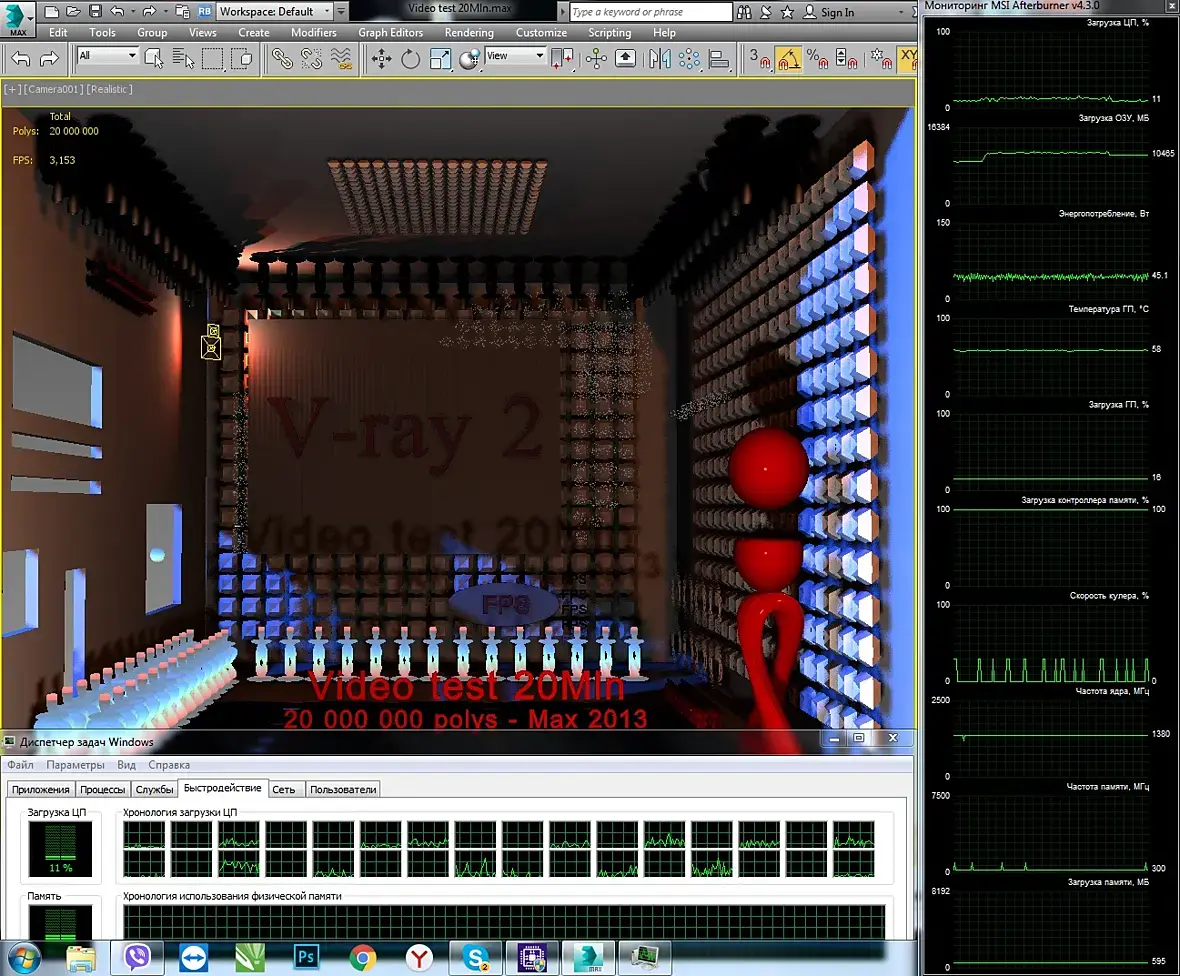Open the Modifiers menu

[x=314, y=32]
